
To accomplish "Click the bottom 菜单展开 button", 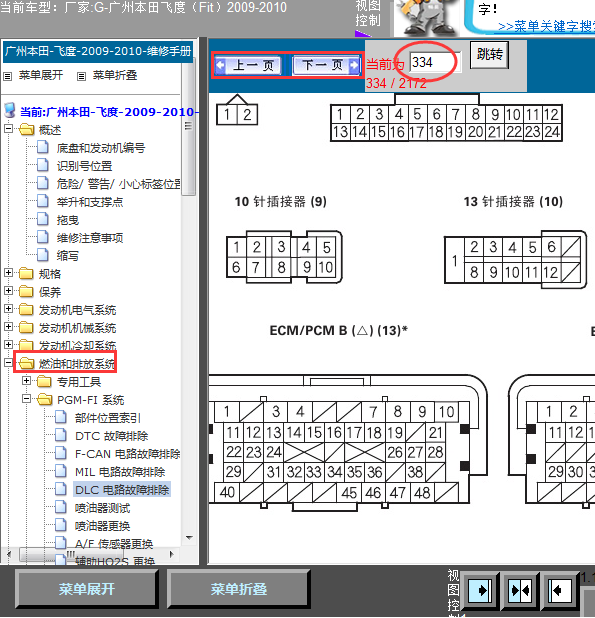I will tap(87, 589).
